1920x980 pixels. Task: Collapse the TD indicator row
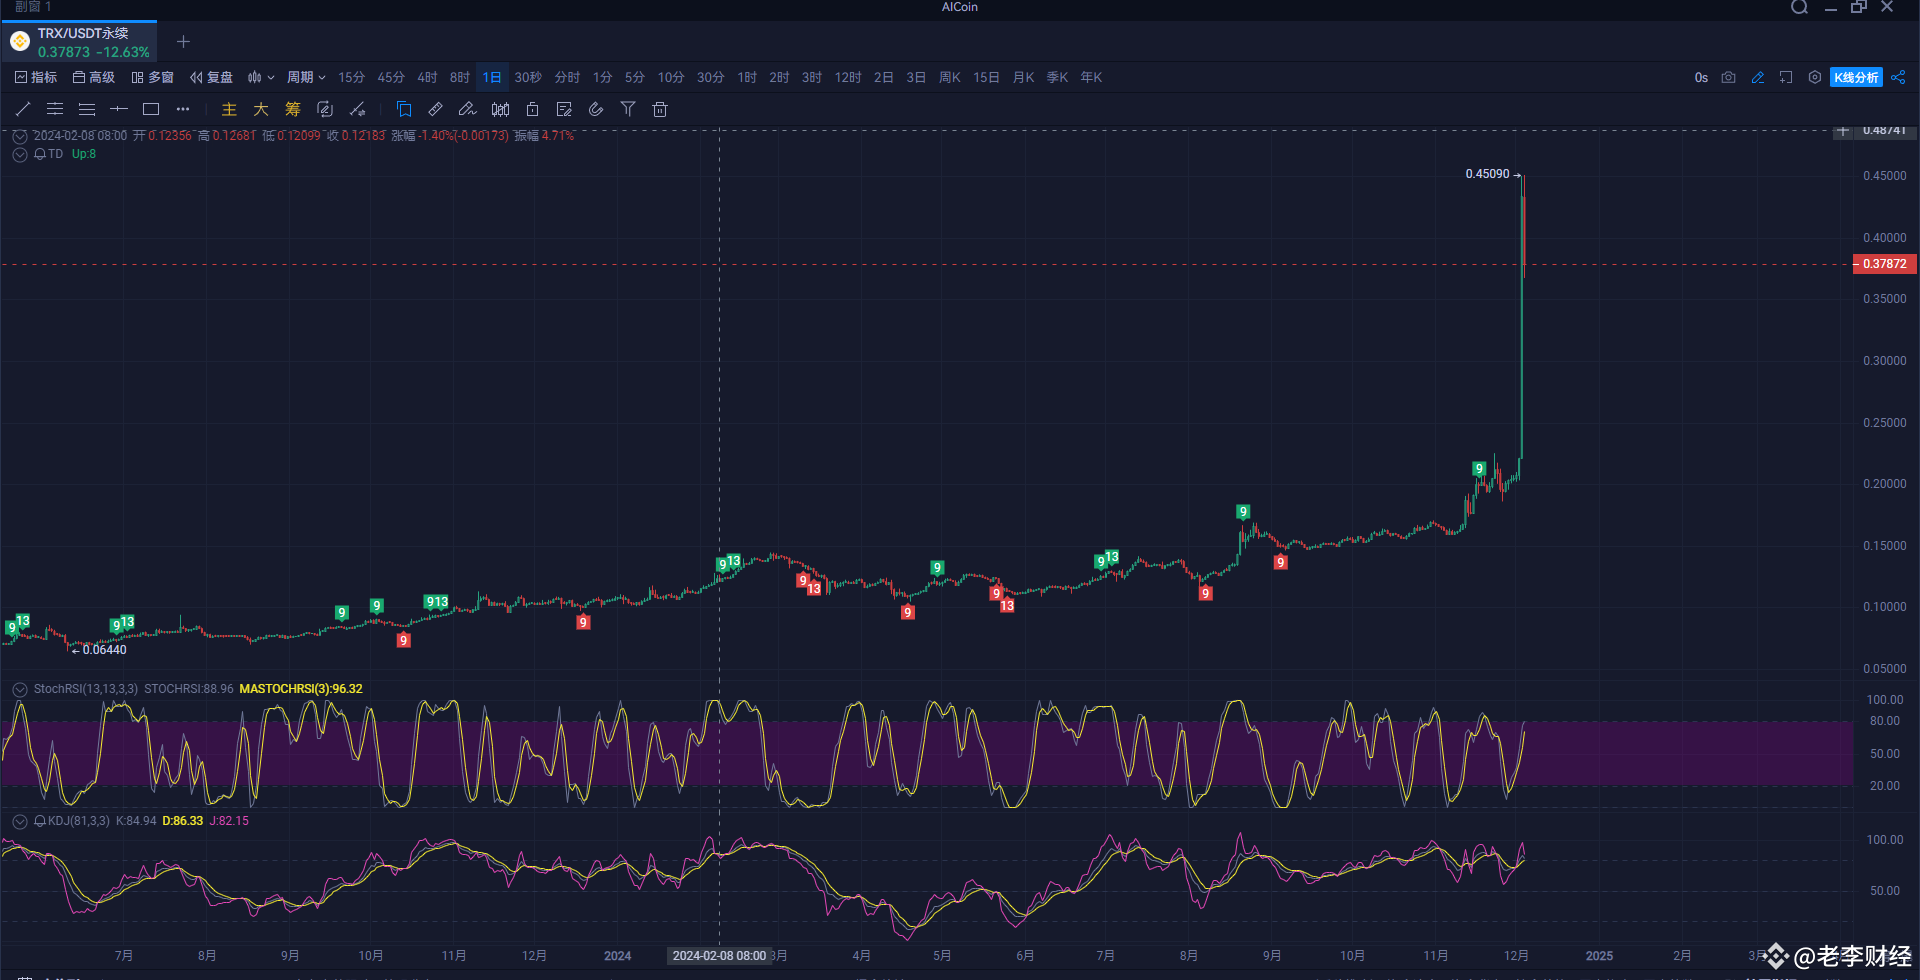coord(19,154)
